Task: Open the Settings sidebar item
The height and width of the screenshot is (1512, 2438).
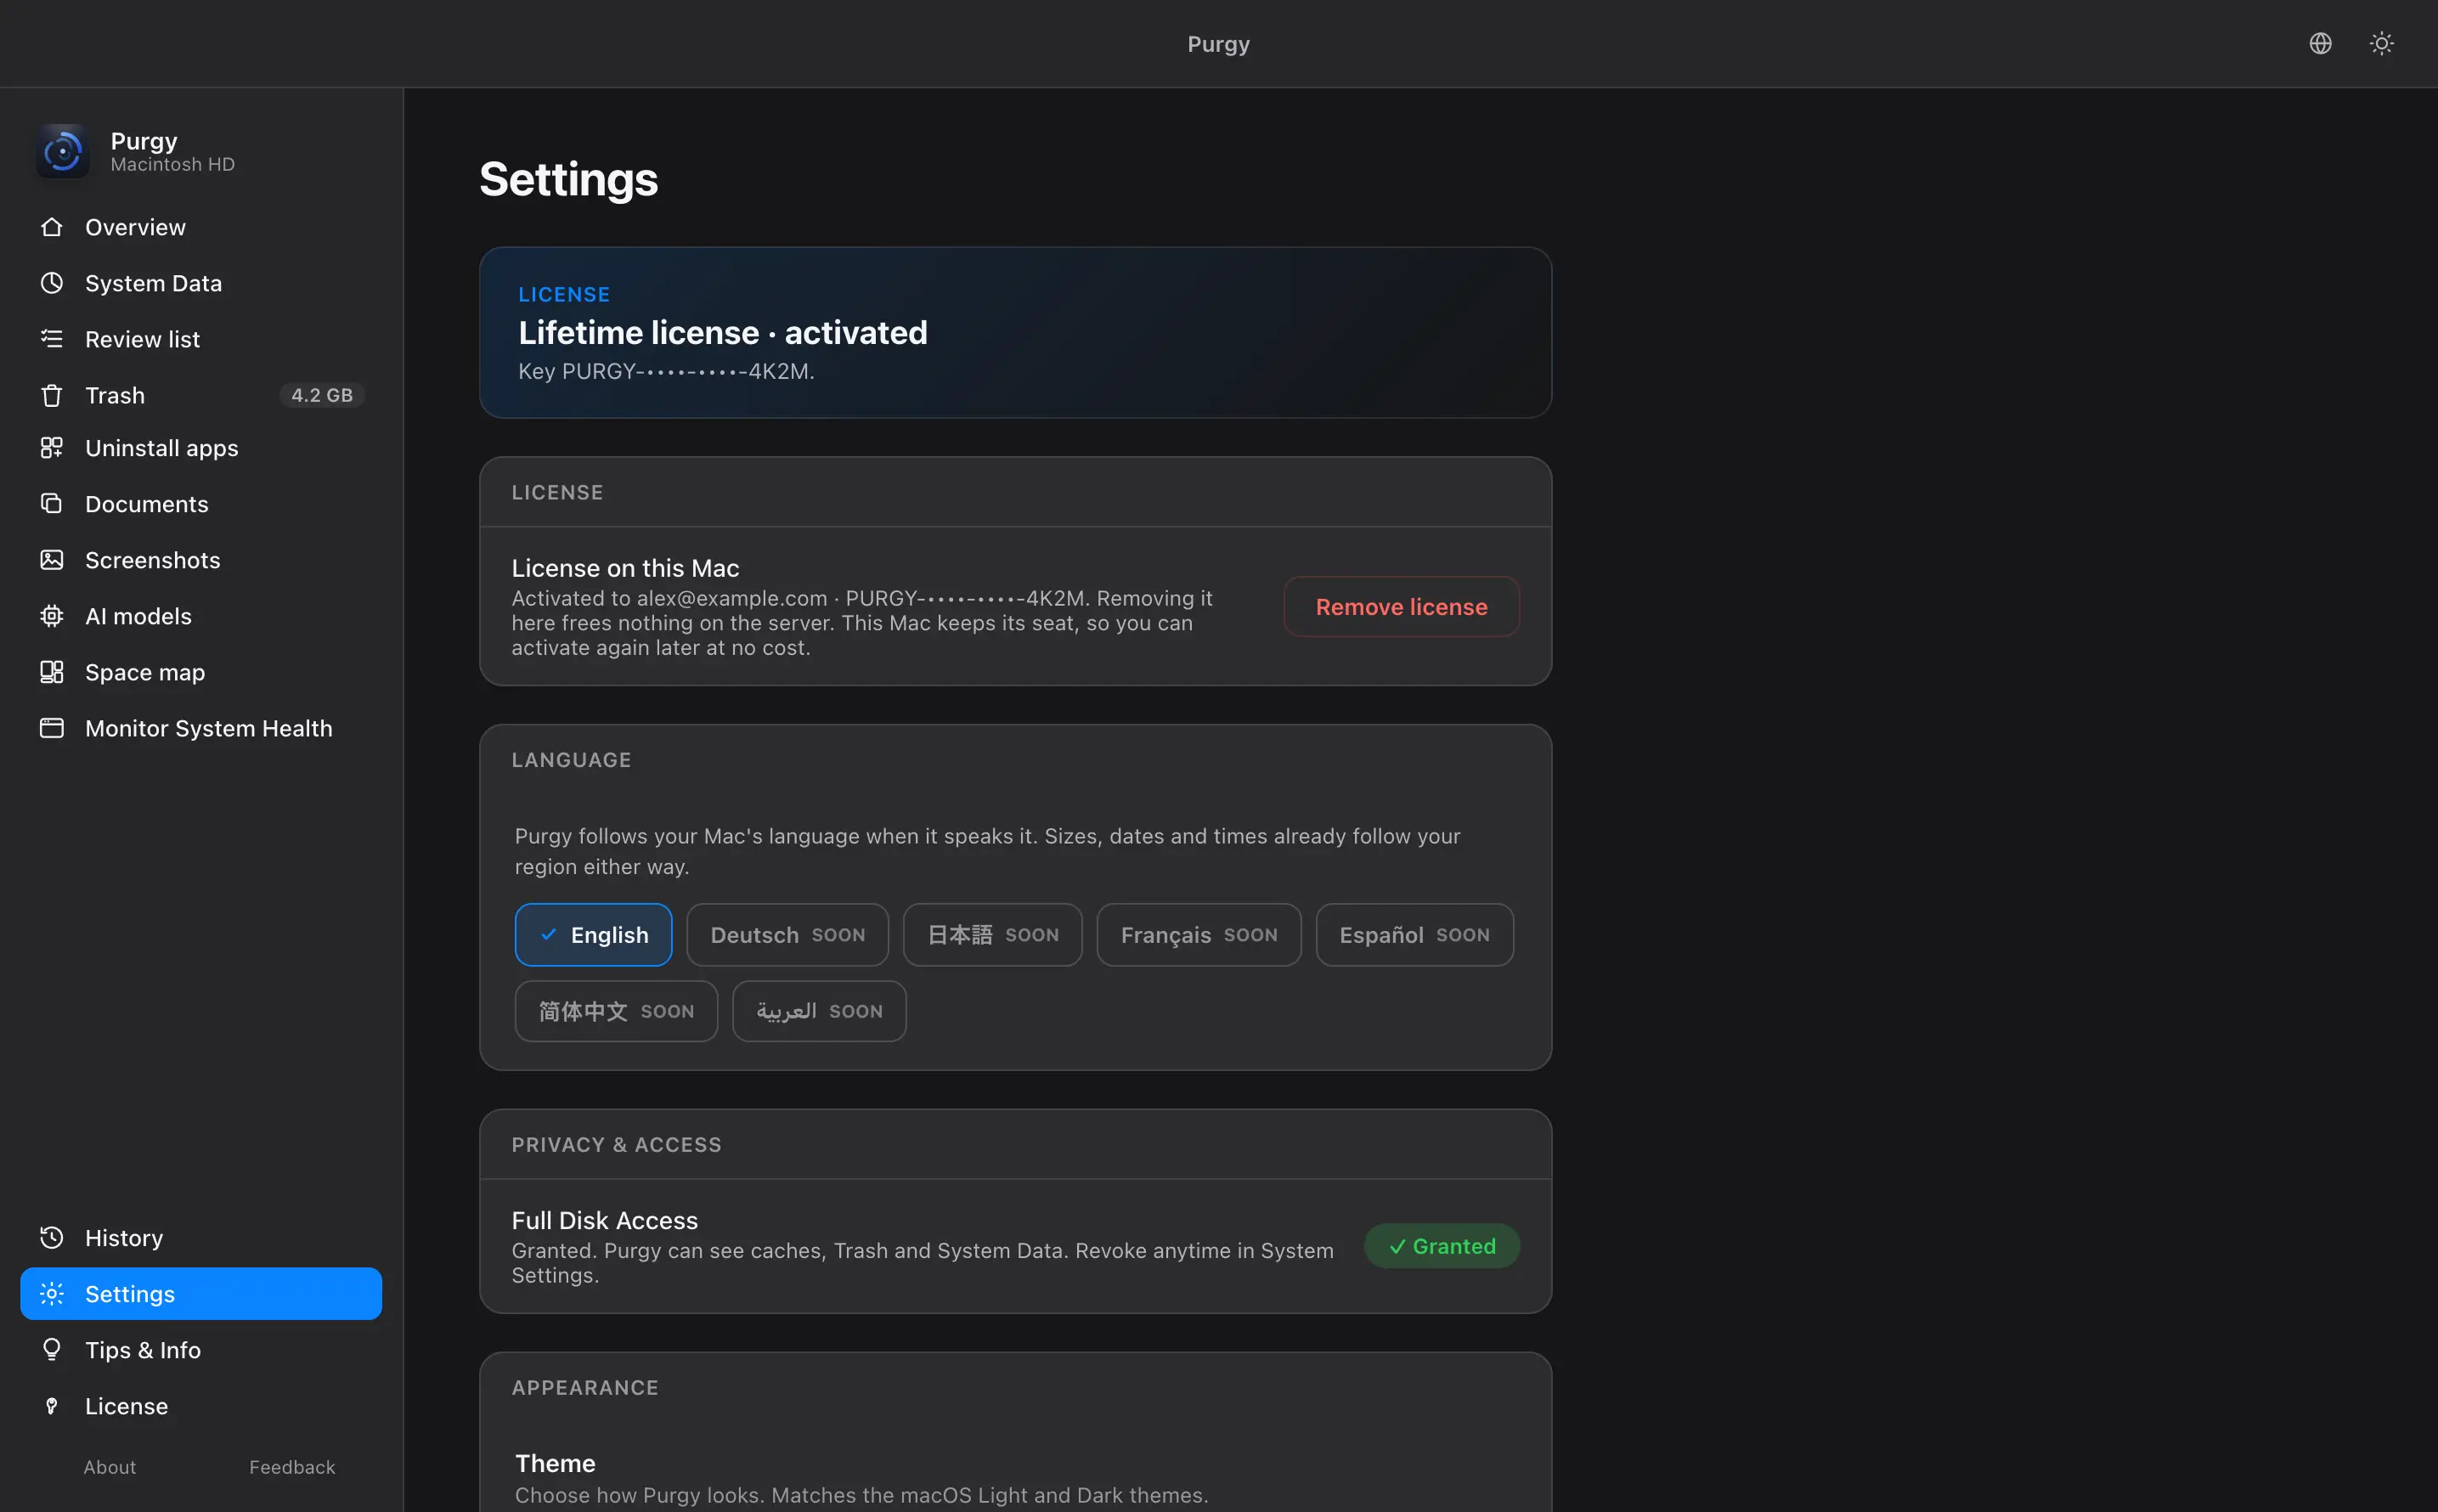Action: tap(201, 1293)
